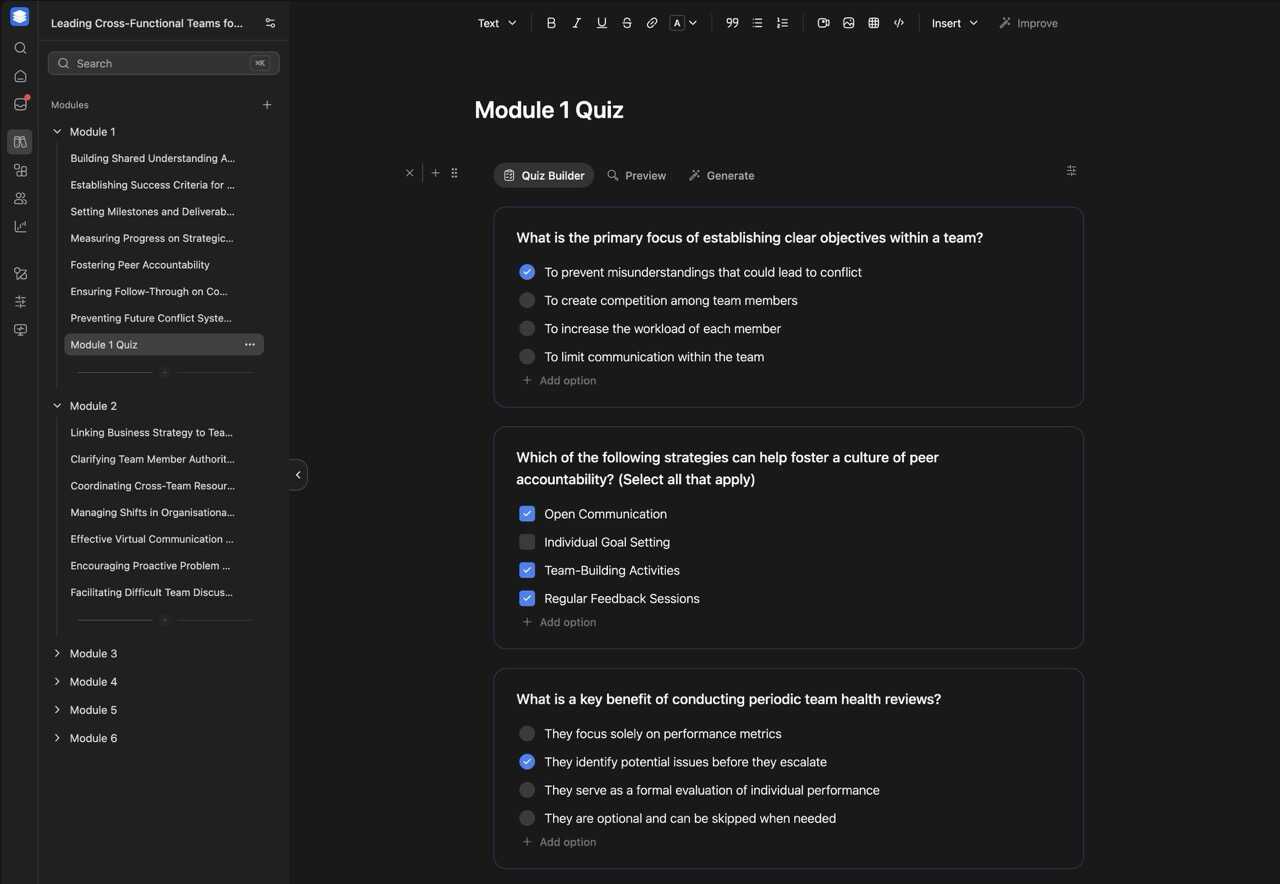This screenshot has width=1280, height=884.
Task: Insert a blockquote from the toolbar
Action: coord(732,23)
